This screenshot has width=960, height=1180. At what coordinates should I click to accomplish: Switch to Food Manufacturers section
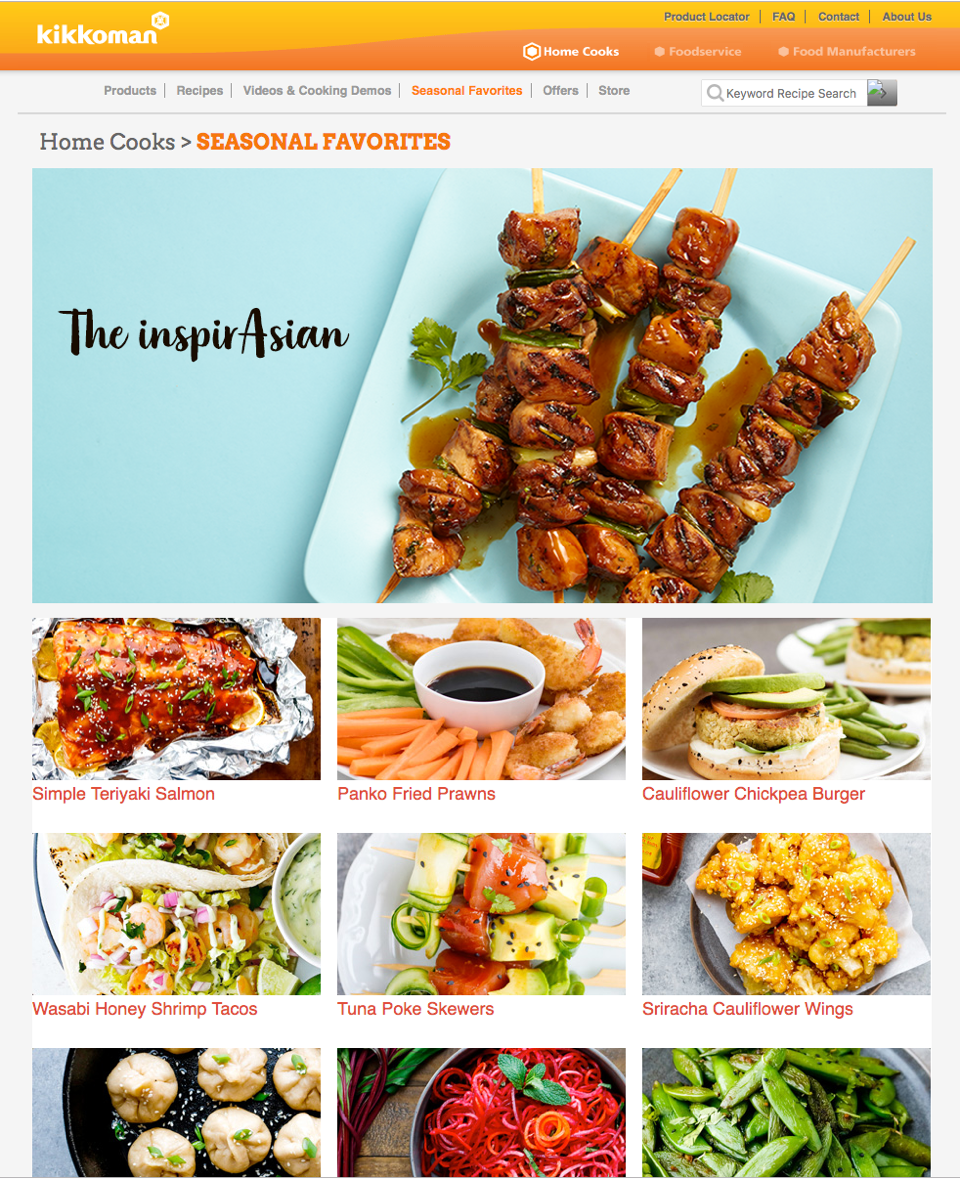point(846,51)
